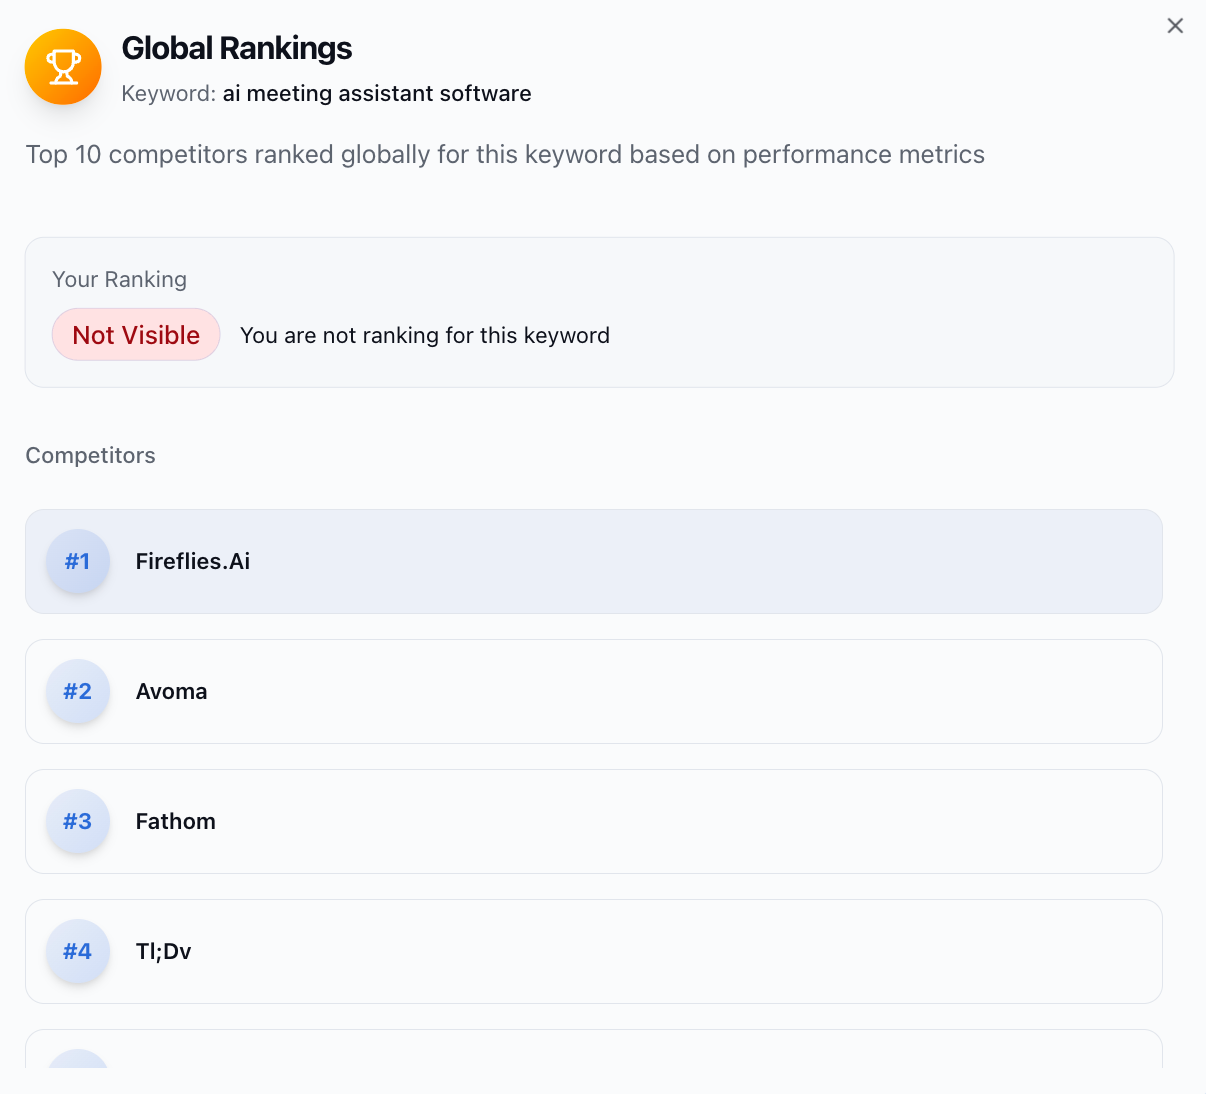This screenshot has width=1206, height=1094.
Task: Click the partially visible fifth rank badge
Action: pos(78,1060)
